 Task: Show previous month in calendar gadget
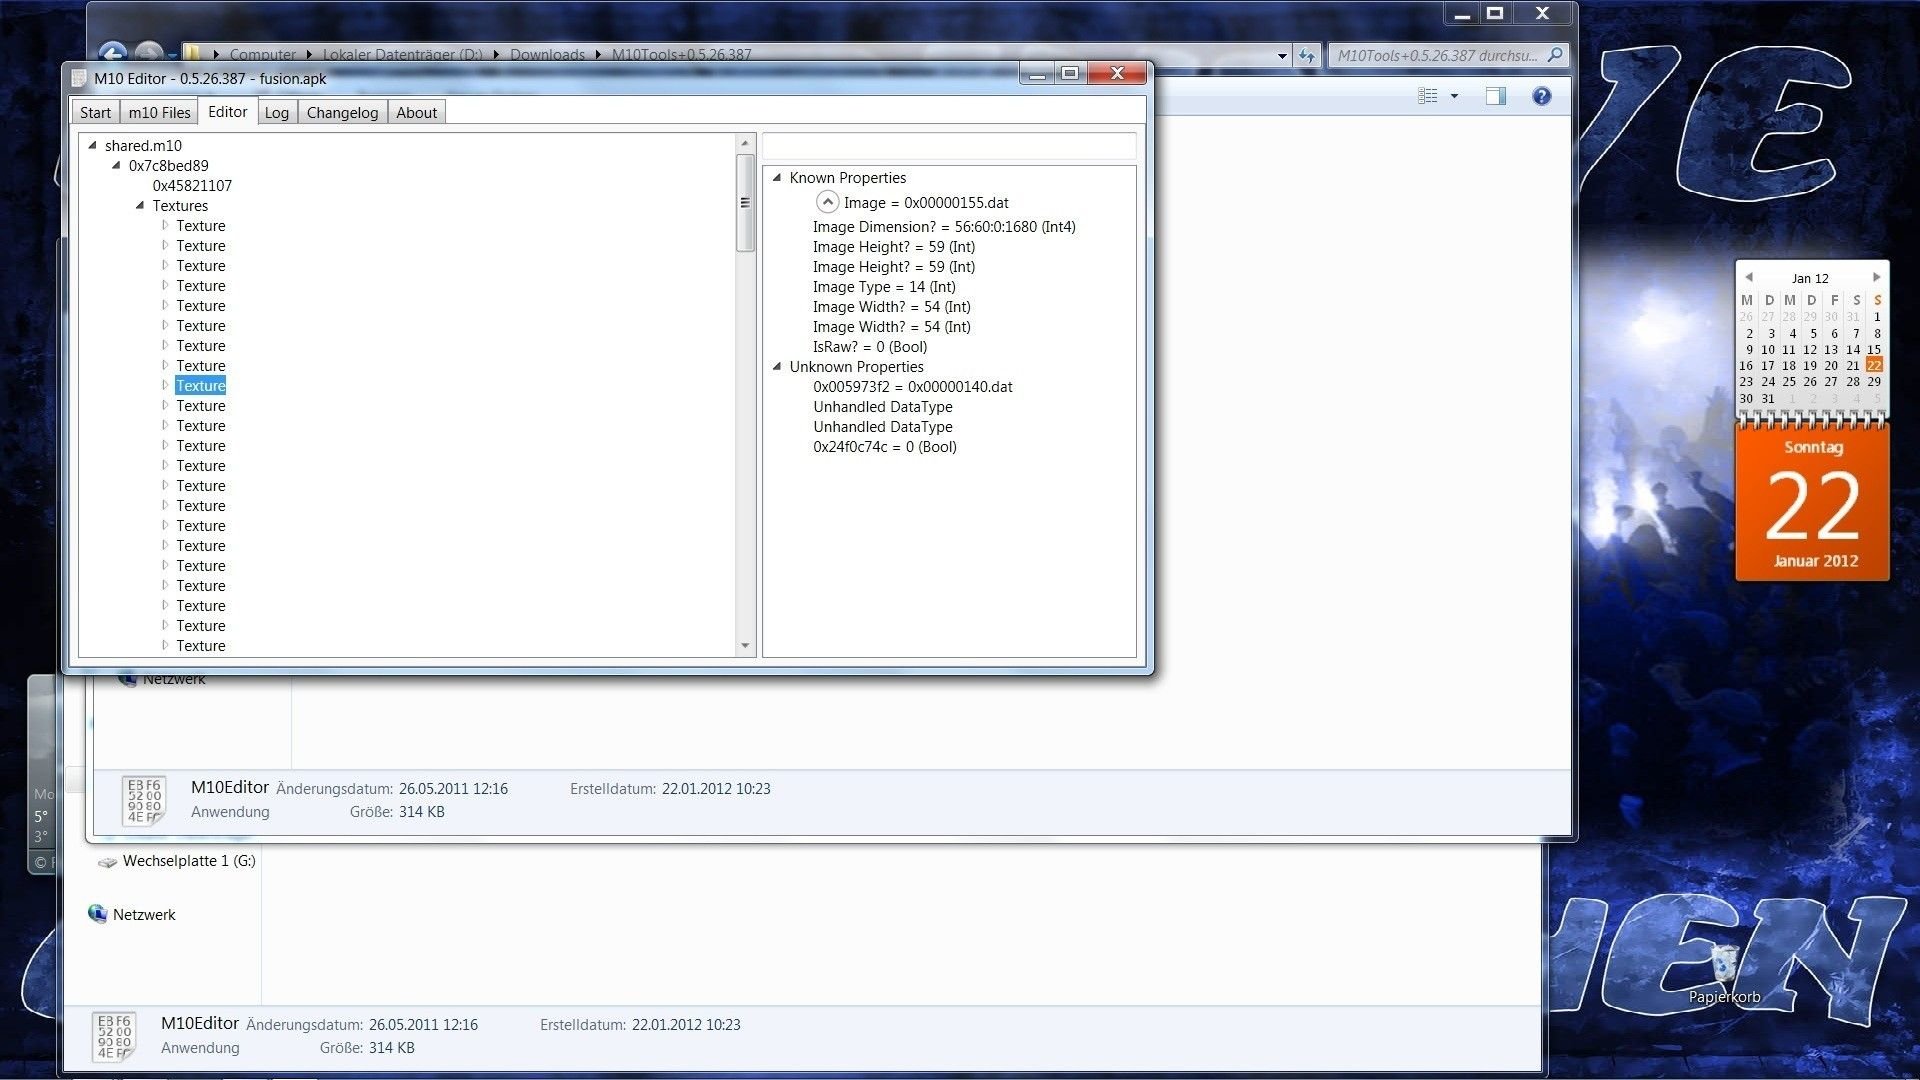(1749, 277)
